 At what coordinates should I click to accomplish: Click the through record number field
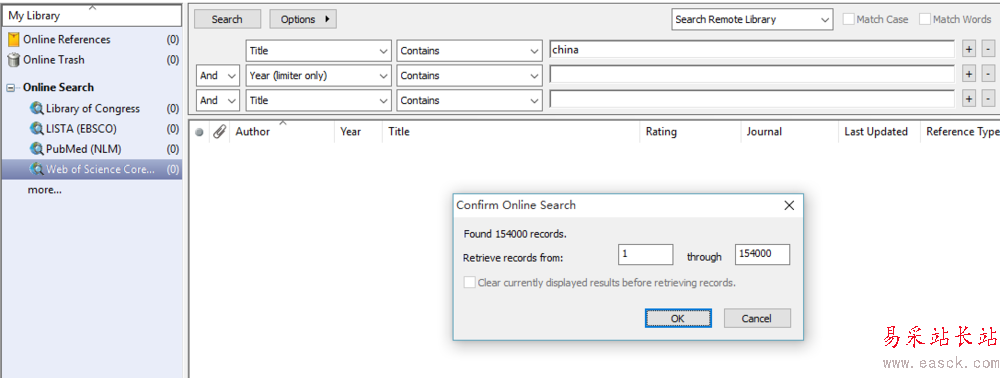(762, 254)
